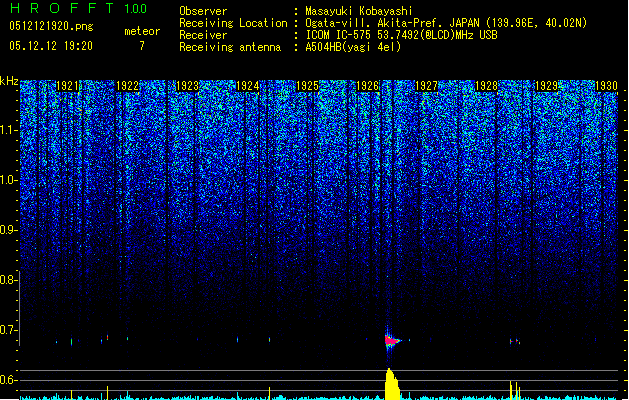Click the small double echo after 1928

pyautogui.click(x=515, y=341)
